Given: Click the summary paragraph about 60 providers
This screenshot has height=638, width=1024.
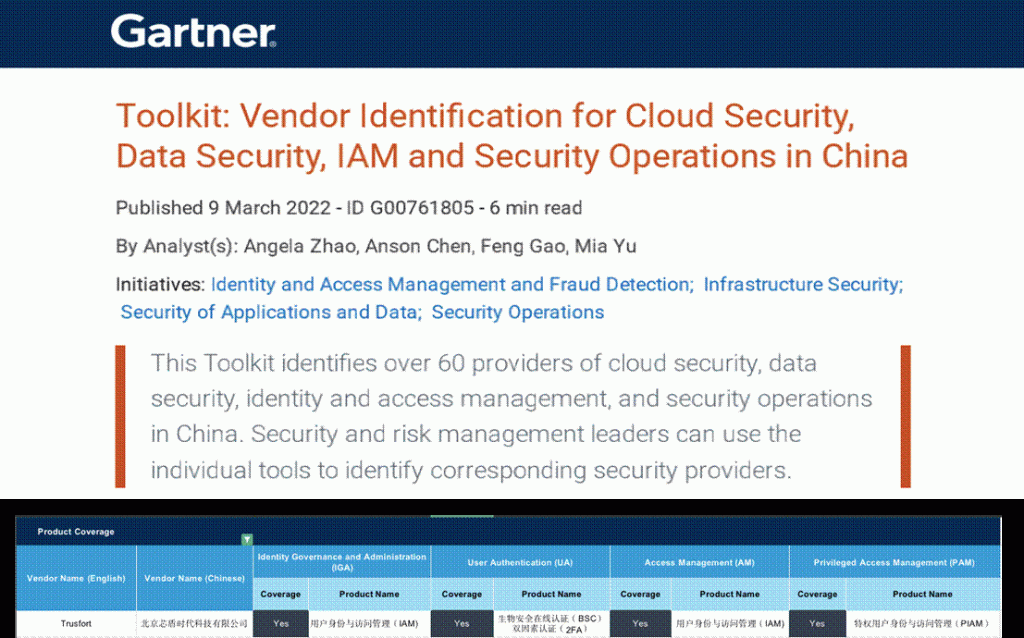Looking at the screenshot, I should coord(511,417).
